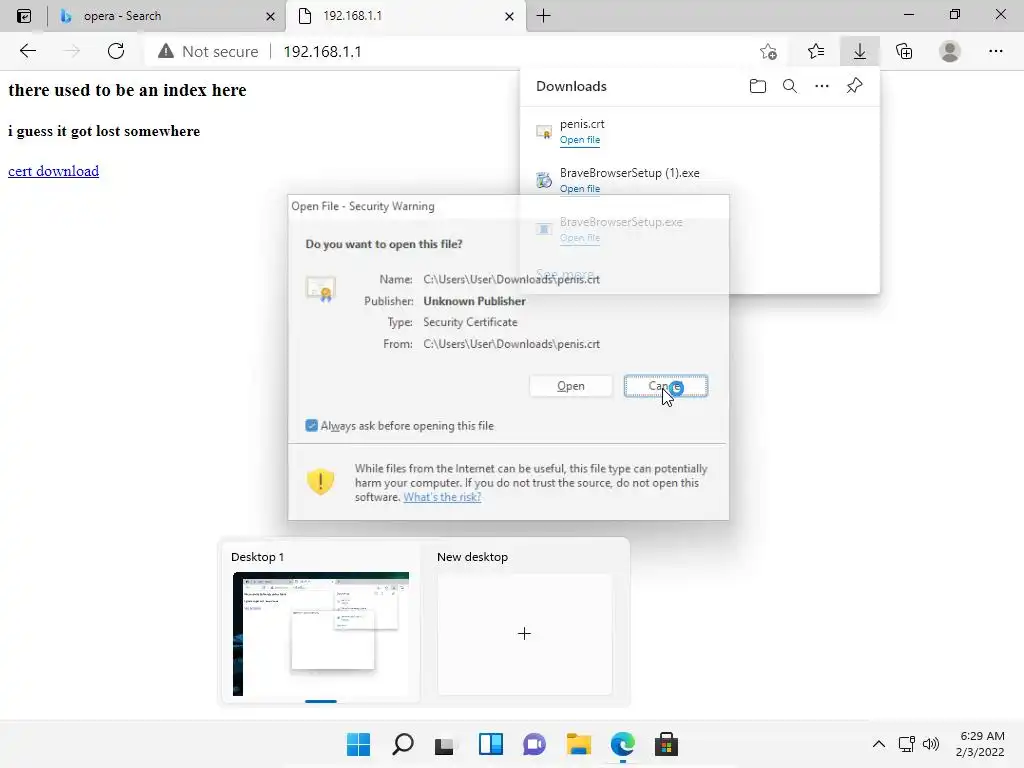Open more options in Downloads panel
This screenshot has height=768, width=1024.
[x=822, y=86]
